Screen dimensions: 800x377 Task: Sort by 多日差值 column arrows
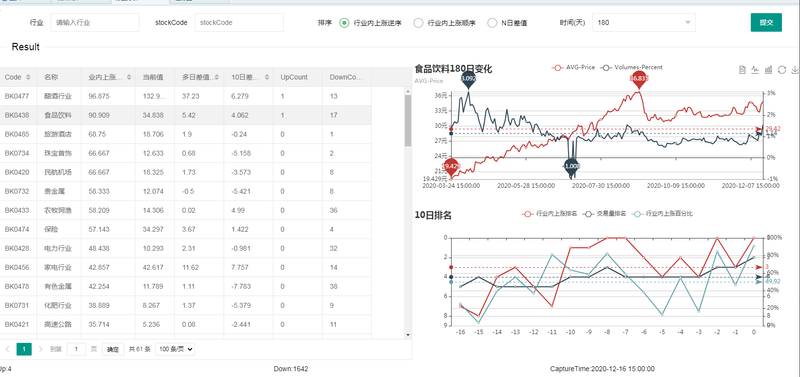[x=217, y=78]
